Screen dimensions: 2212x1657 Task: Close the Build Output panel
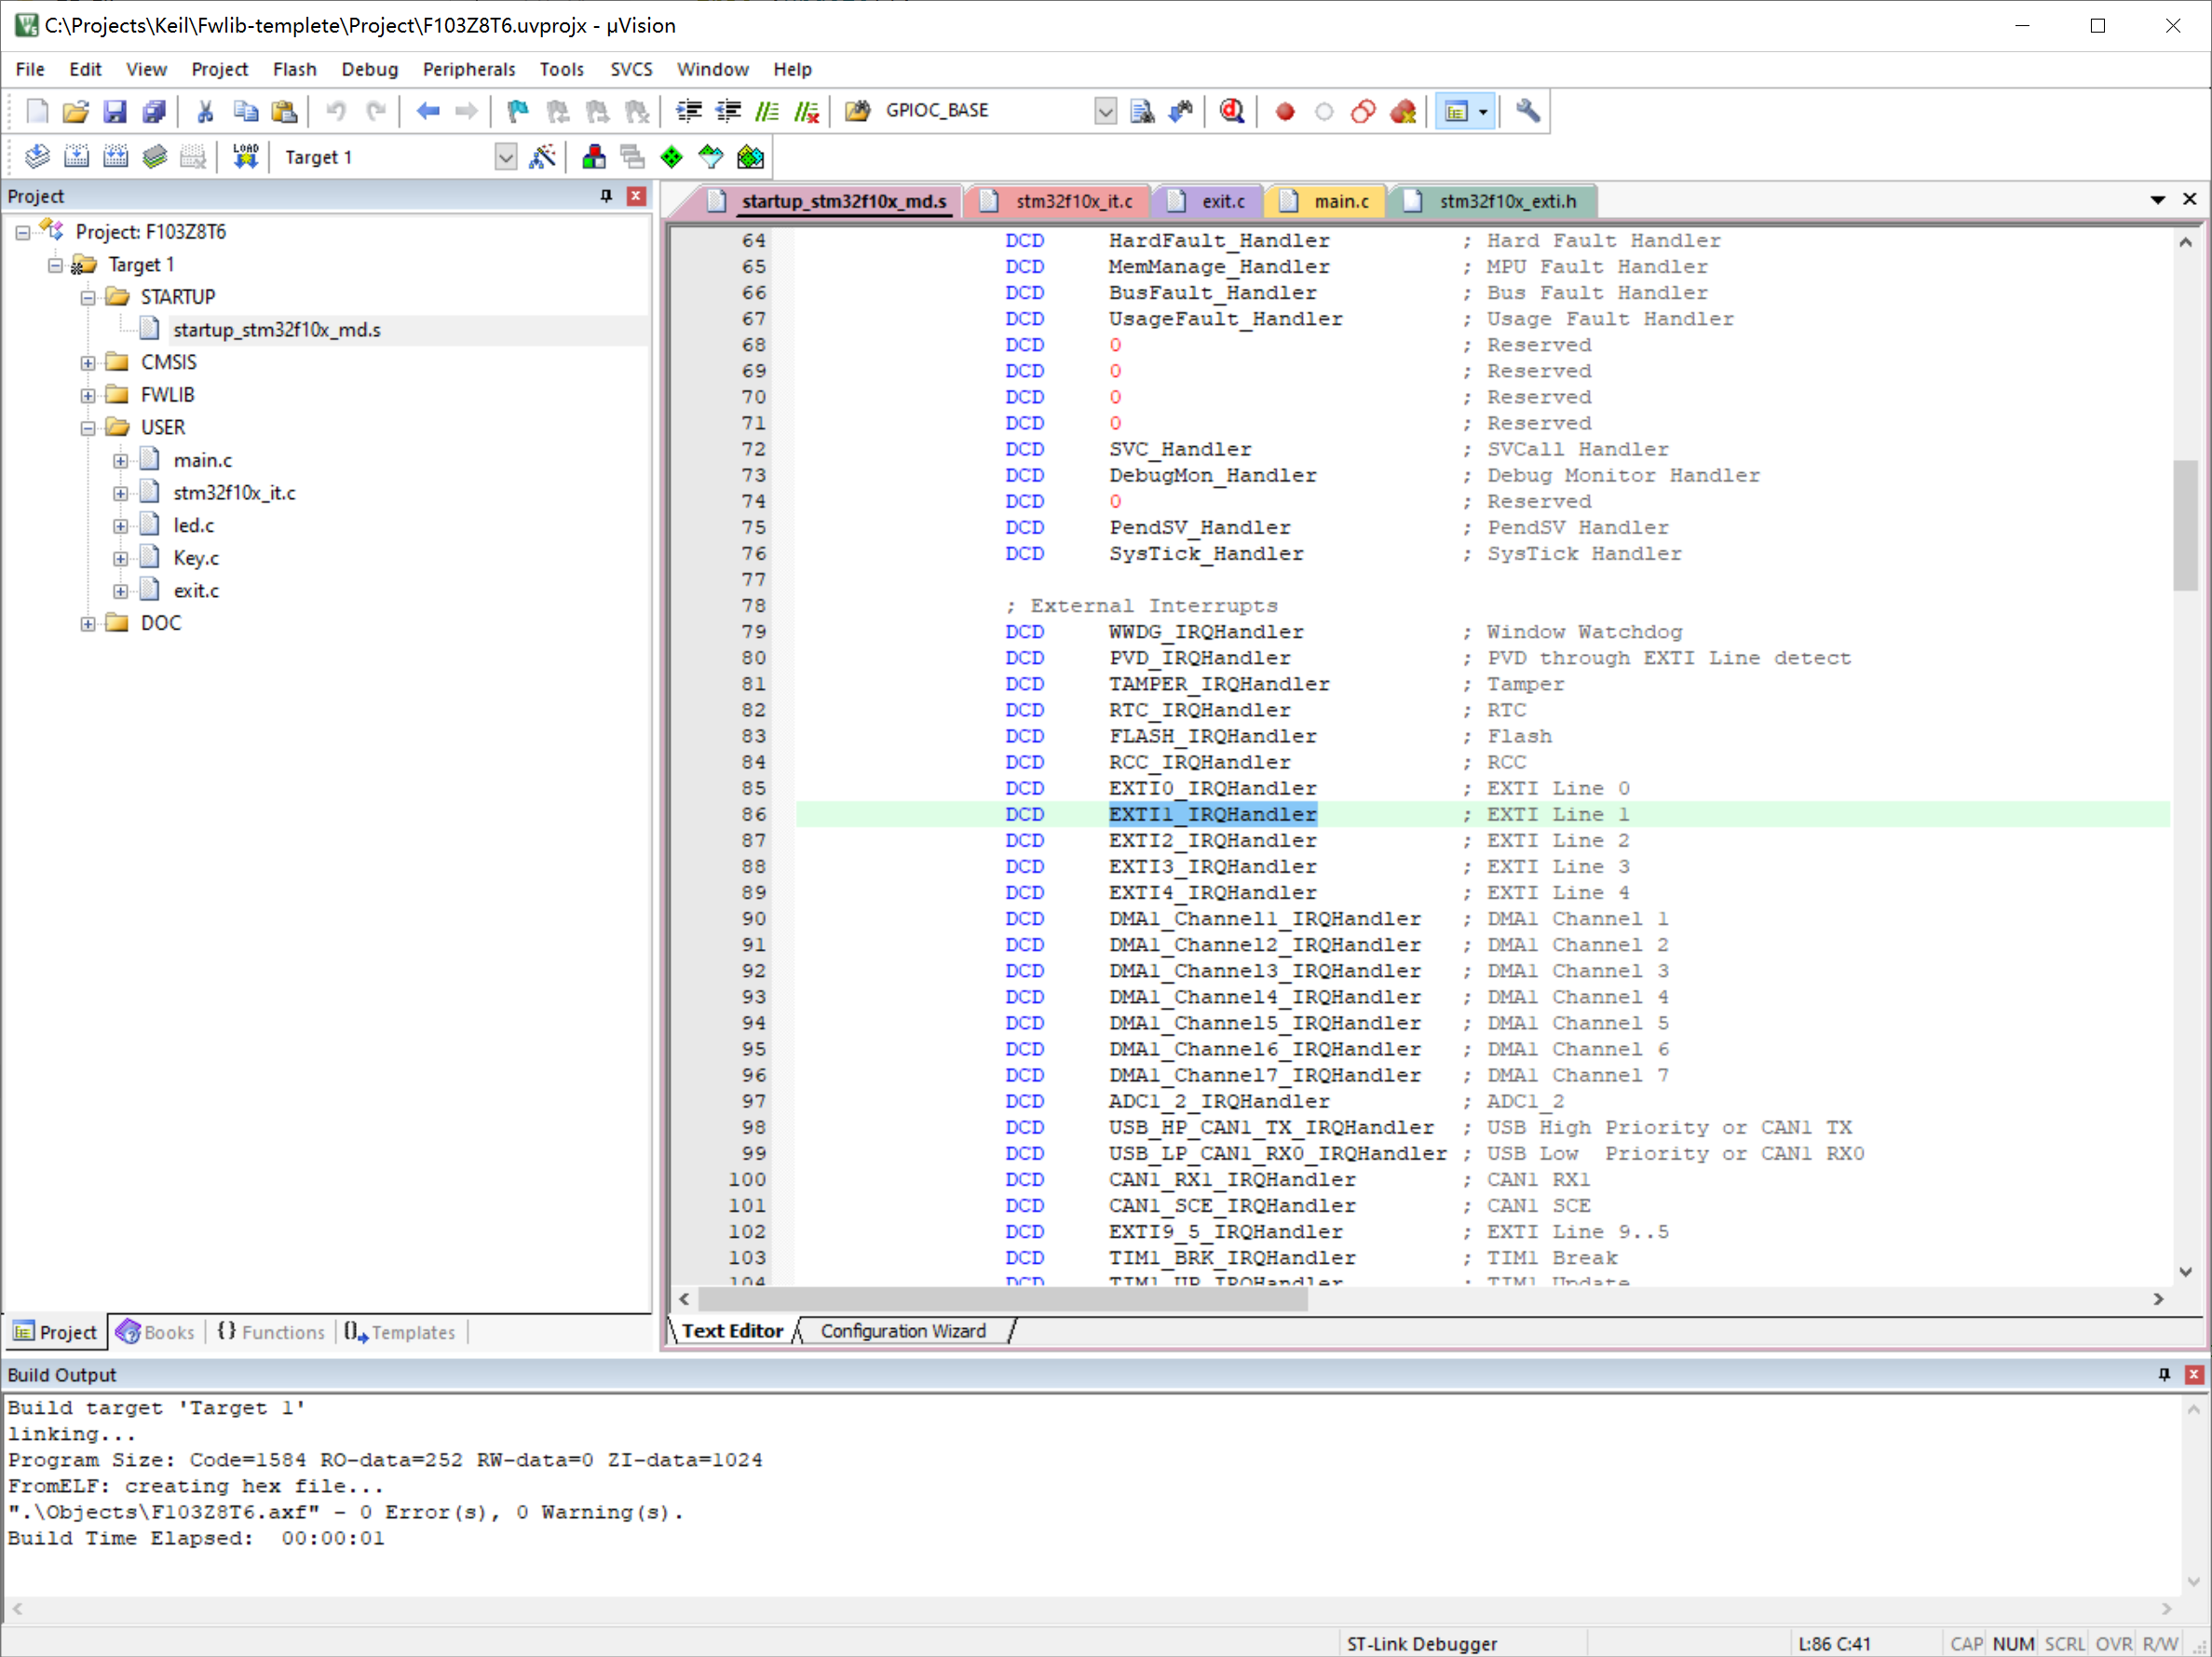coord(2194,1374)
